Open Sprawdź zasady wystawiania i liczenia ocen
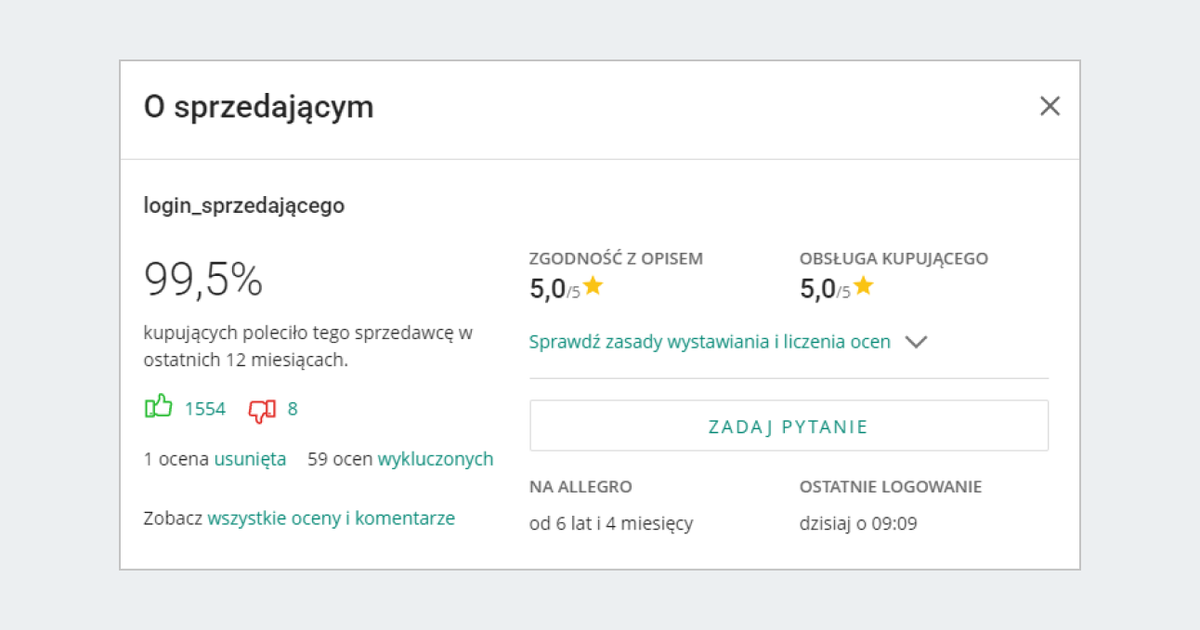The image size is (1200, 630). (709, 341)
